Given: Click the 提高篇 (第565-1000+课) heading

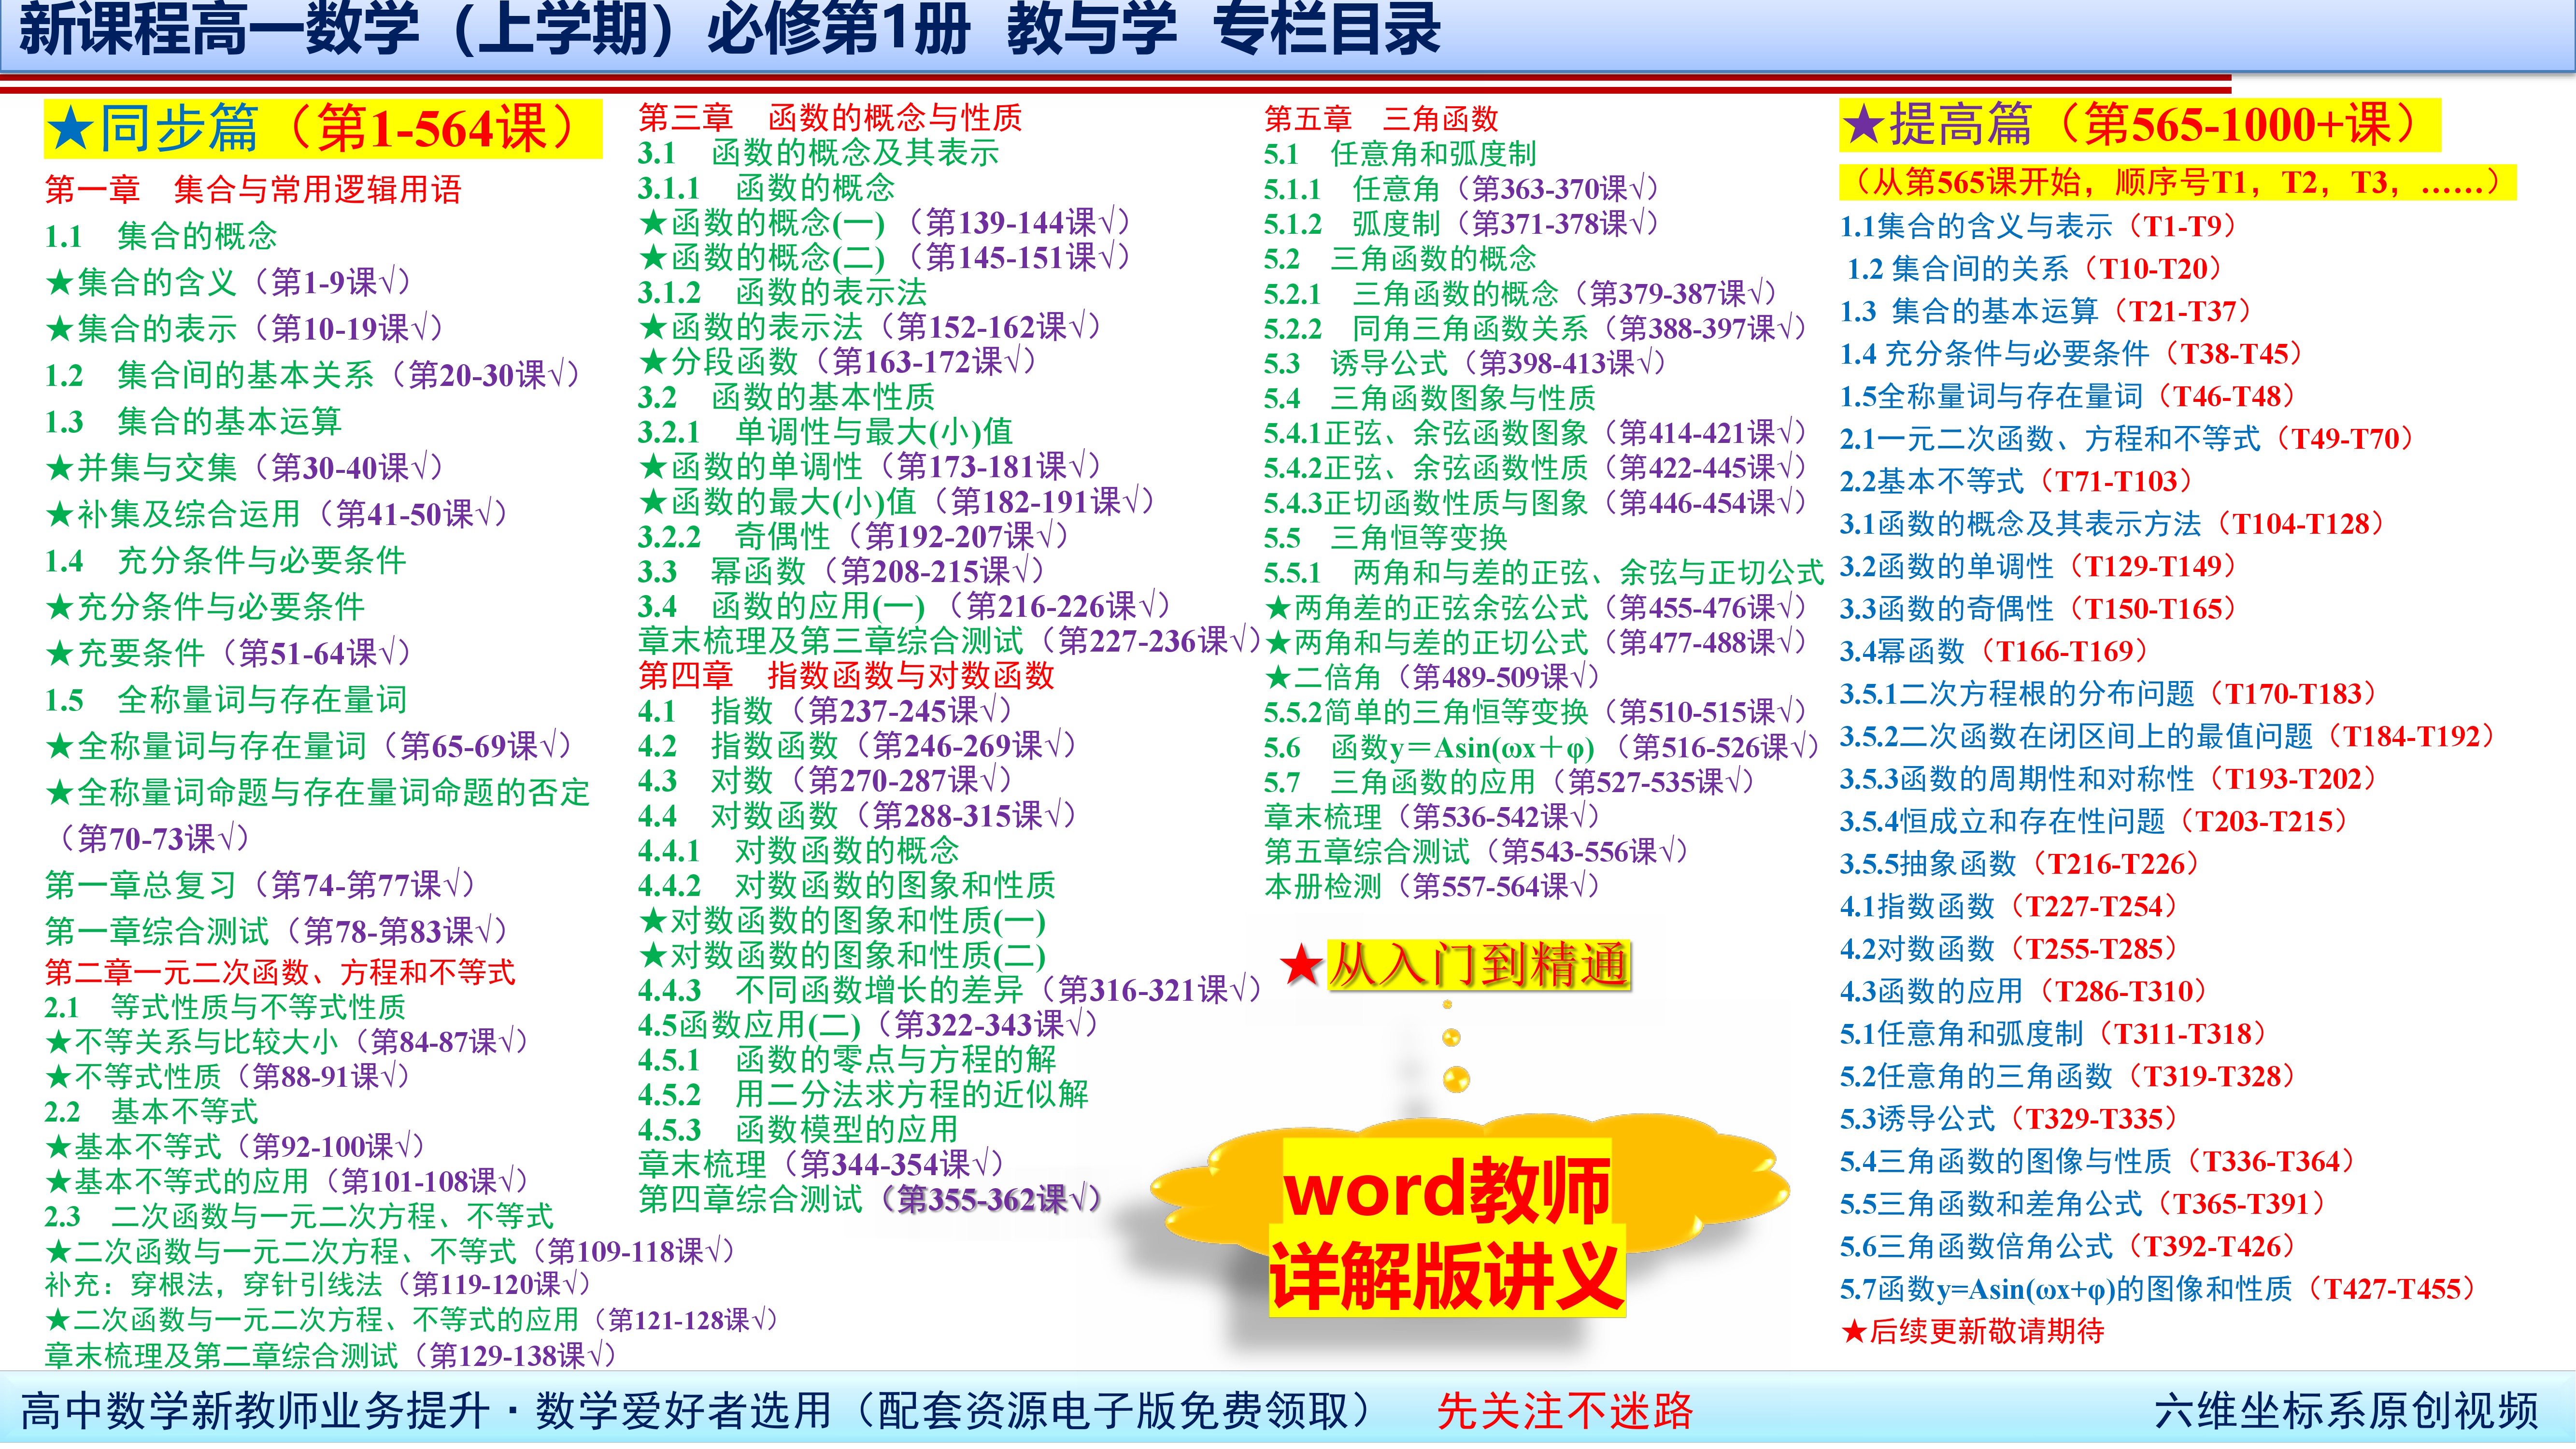Looking at the screenshot, I should point(2140,125).
